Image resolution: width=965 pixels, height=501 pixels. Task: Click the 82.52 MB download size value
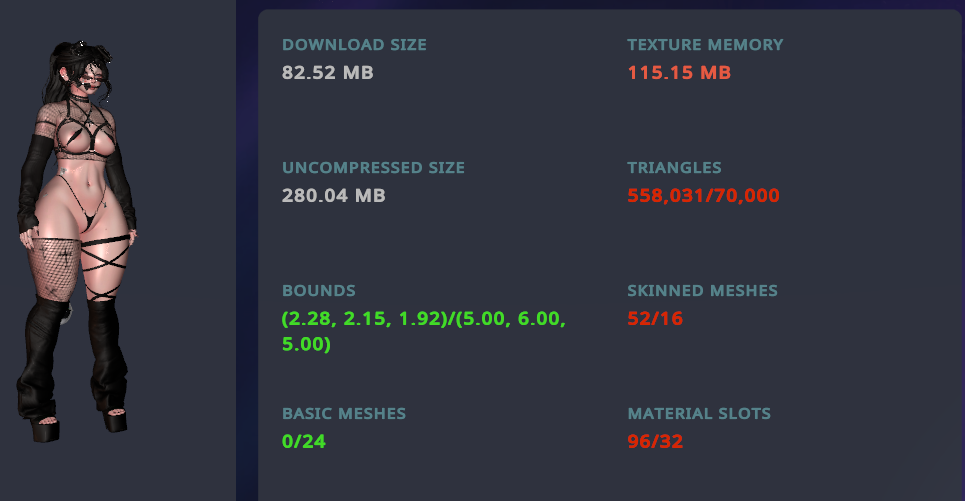(328, 73)
